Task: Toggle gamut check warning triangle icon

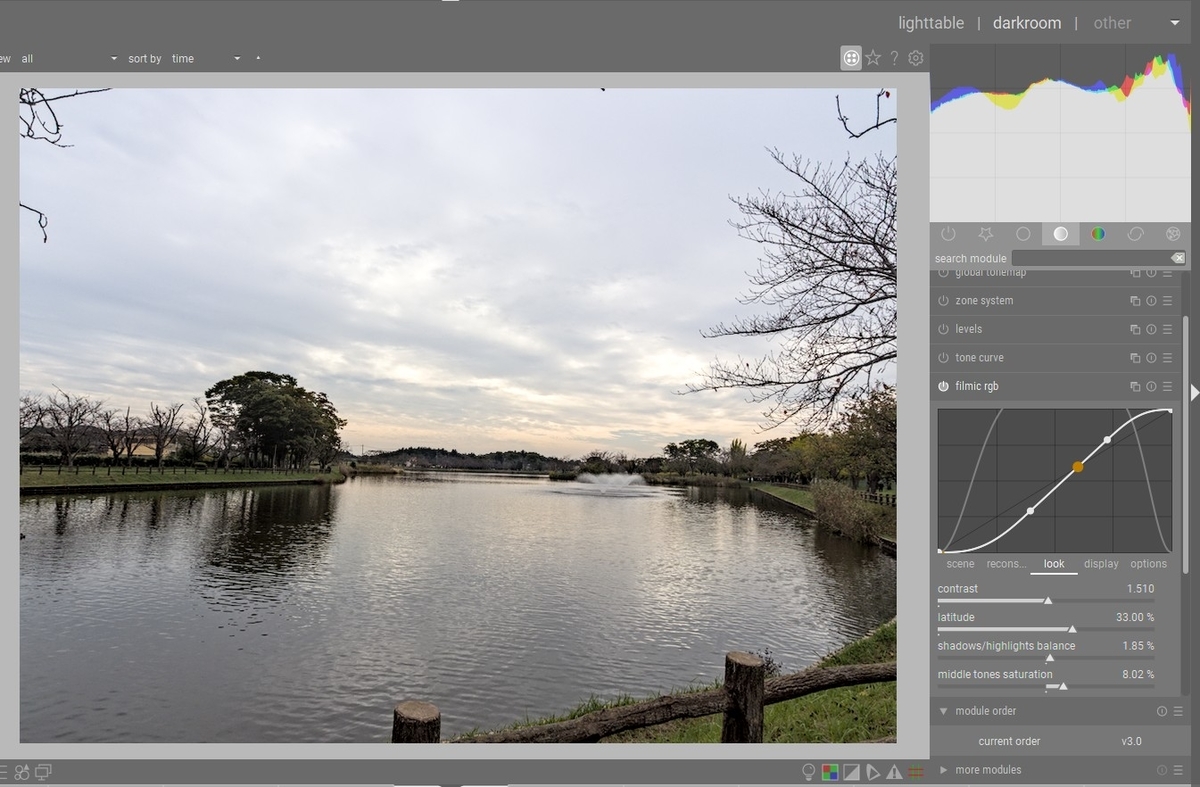Action: (894, 771)
